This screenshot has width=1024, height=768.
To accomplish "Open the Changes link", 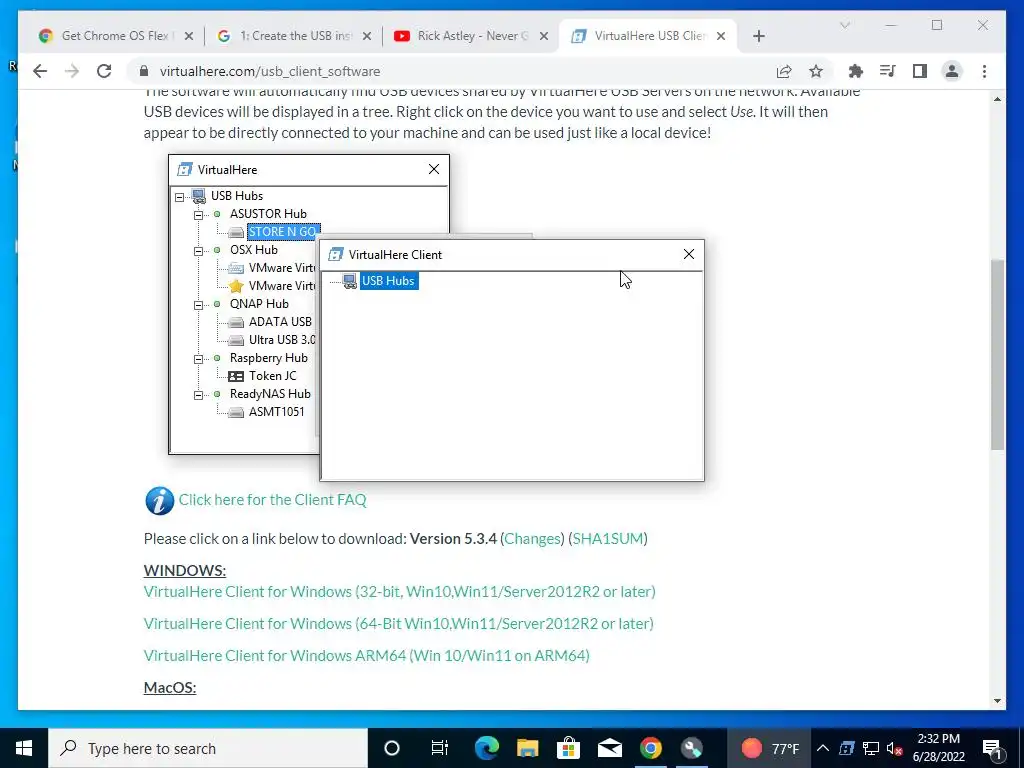I will click(533, 539).
